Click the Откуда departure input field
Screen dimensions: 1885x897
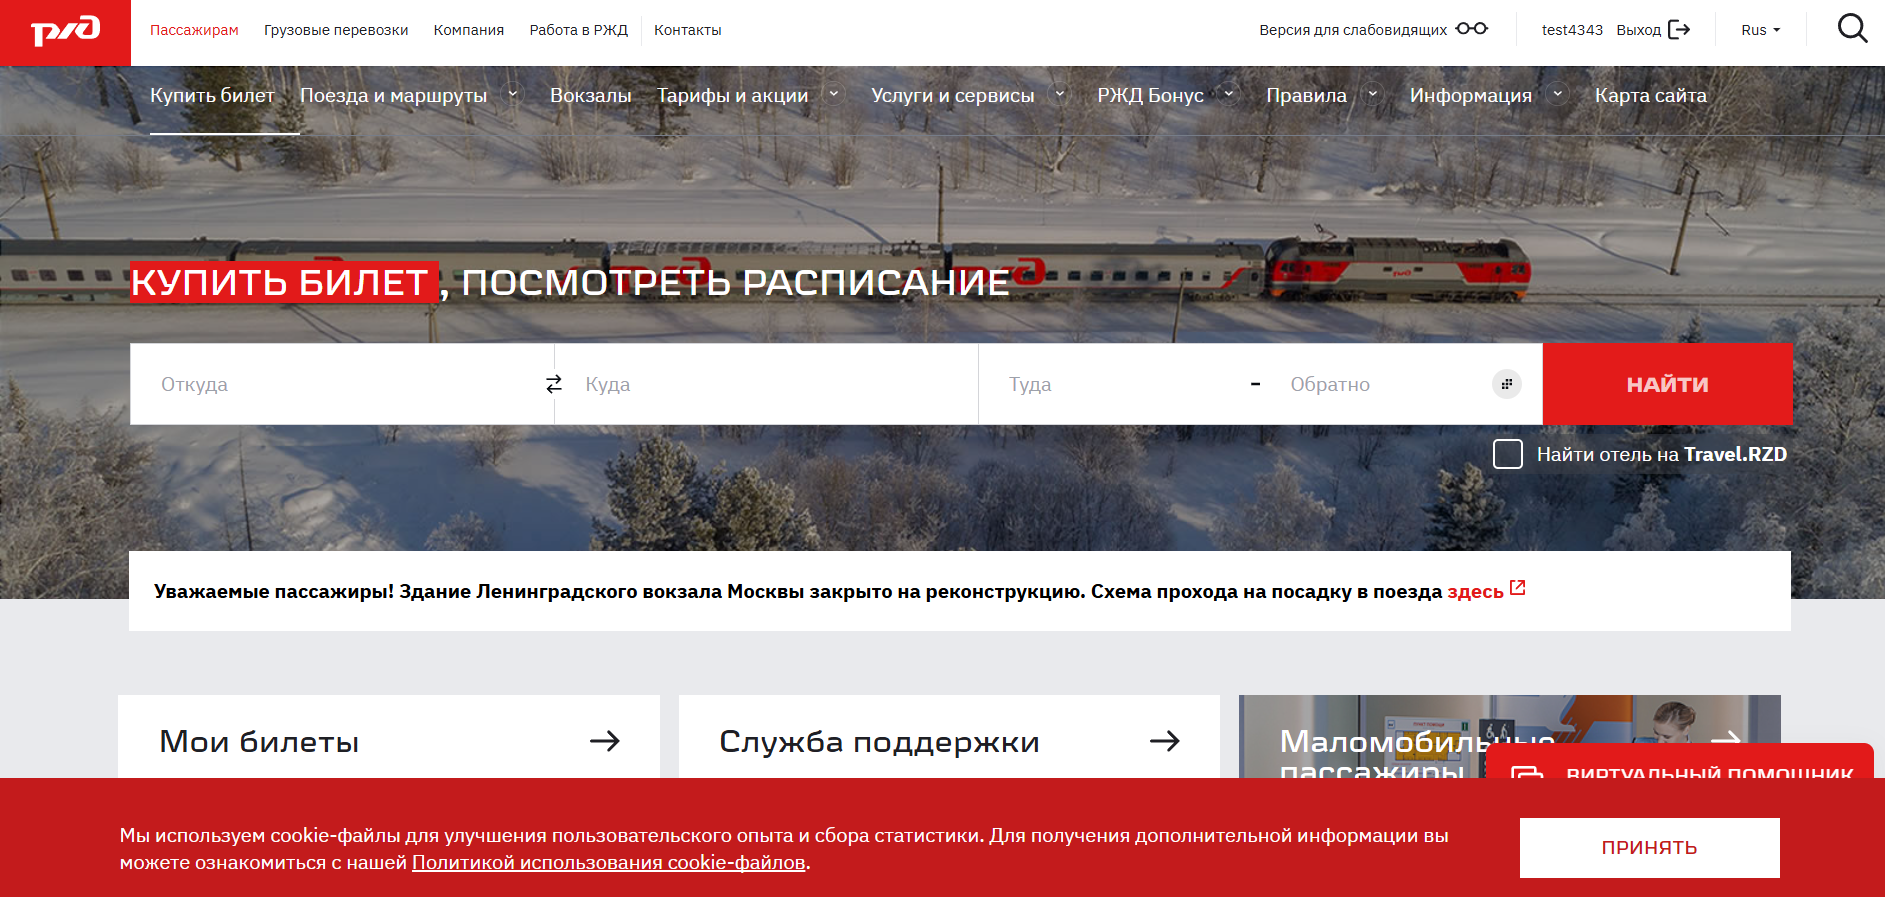(342, 384)
